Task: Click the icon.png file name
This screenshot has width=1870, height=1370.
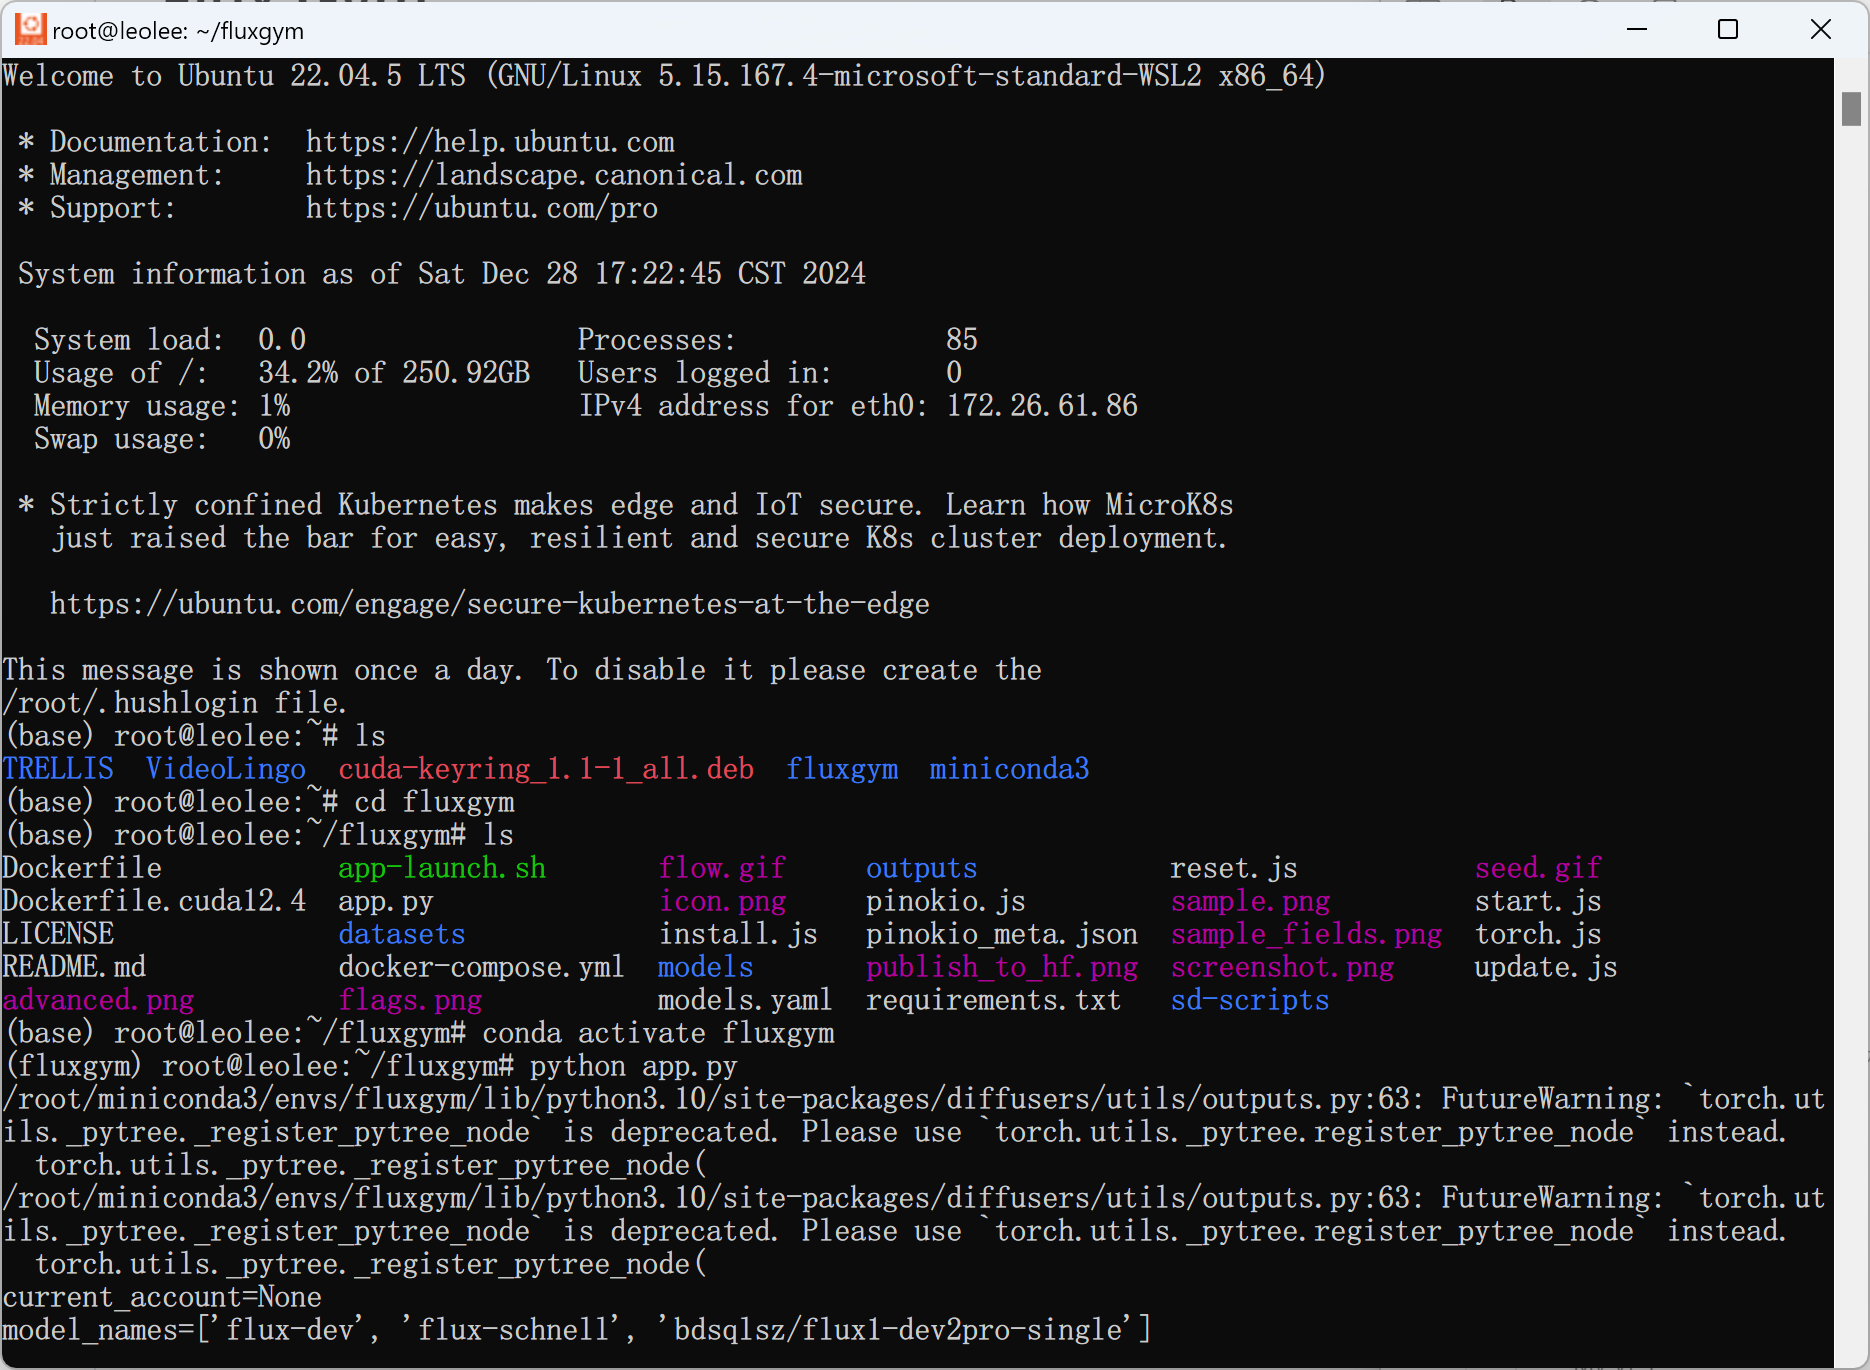Action: click(722, 901)
